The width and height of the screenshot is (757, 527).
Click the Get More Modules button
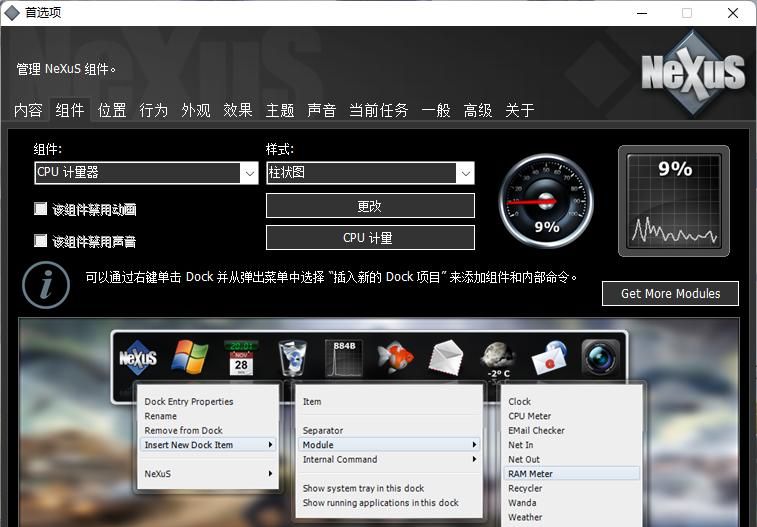(670, 293)
